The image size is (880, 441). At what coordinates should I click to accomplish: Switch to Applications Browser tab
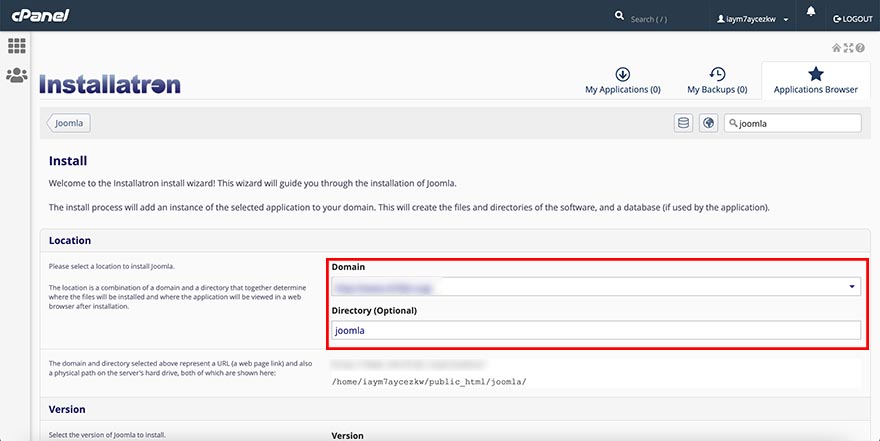click(x=815, y=81)
